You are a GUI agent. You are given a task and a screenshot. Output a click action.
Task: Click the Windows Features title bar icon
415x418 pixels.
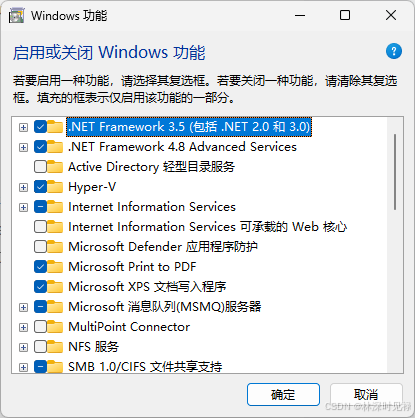pos(16,16)
